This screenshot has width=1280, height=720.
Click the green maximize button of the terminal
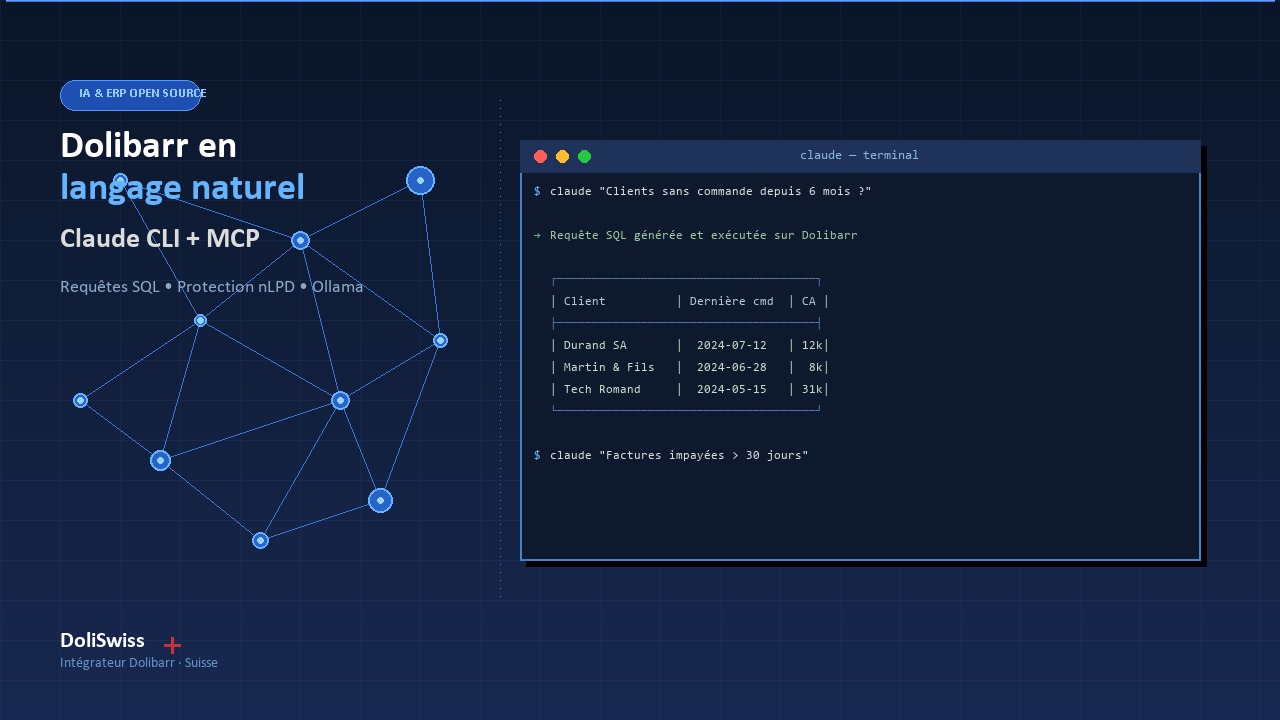(x=585, y=156)
